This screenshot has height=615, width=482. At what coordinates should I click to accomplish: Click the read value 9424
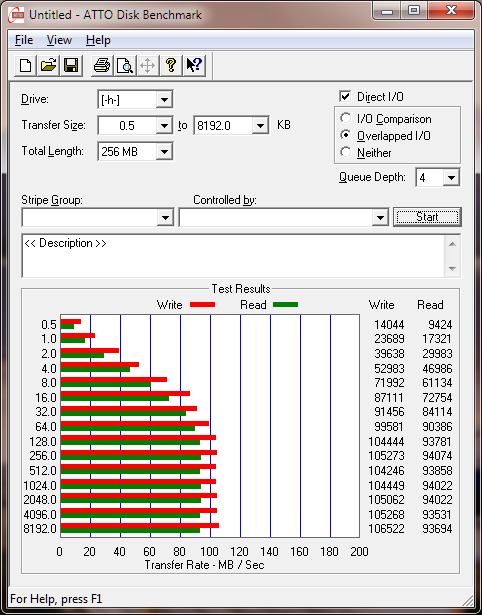[441, 325]
